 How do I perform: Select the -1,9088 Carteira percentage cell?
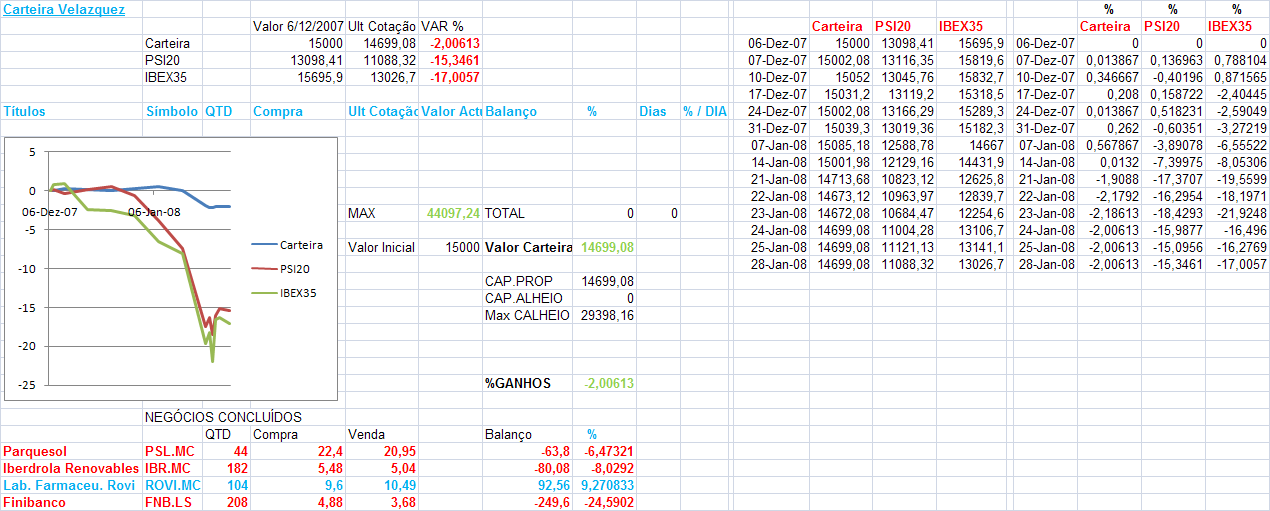click(x=1115, y=179)
